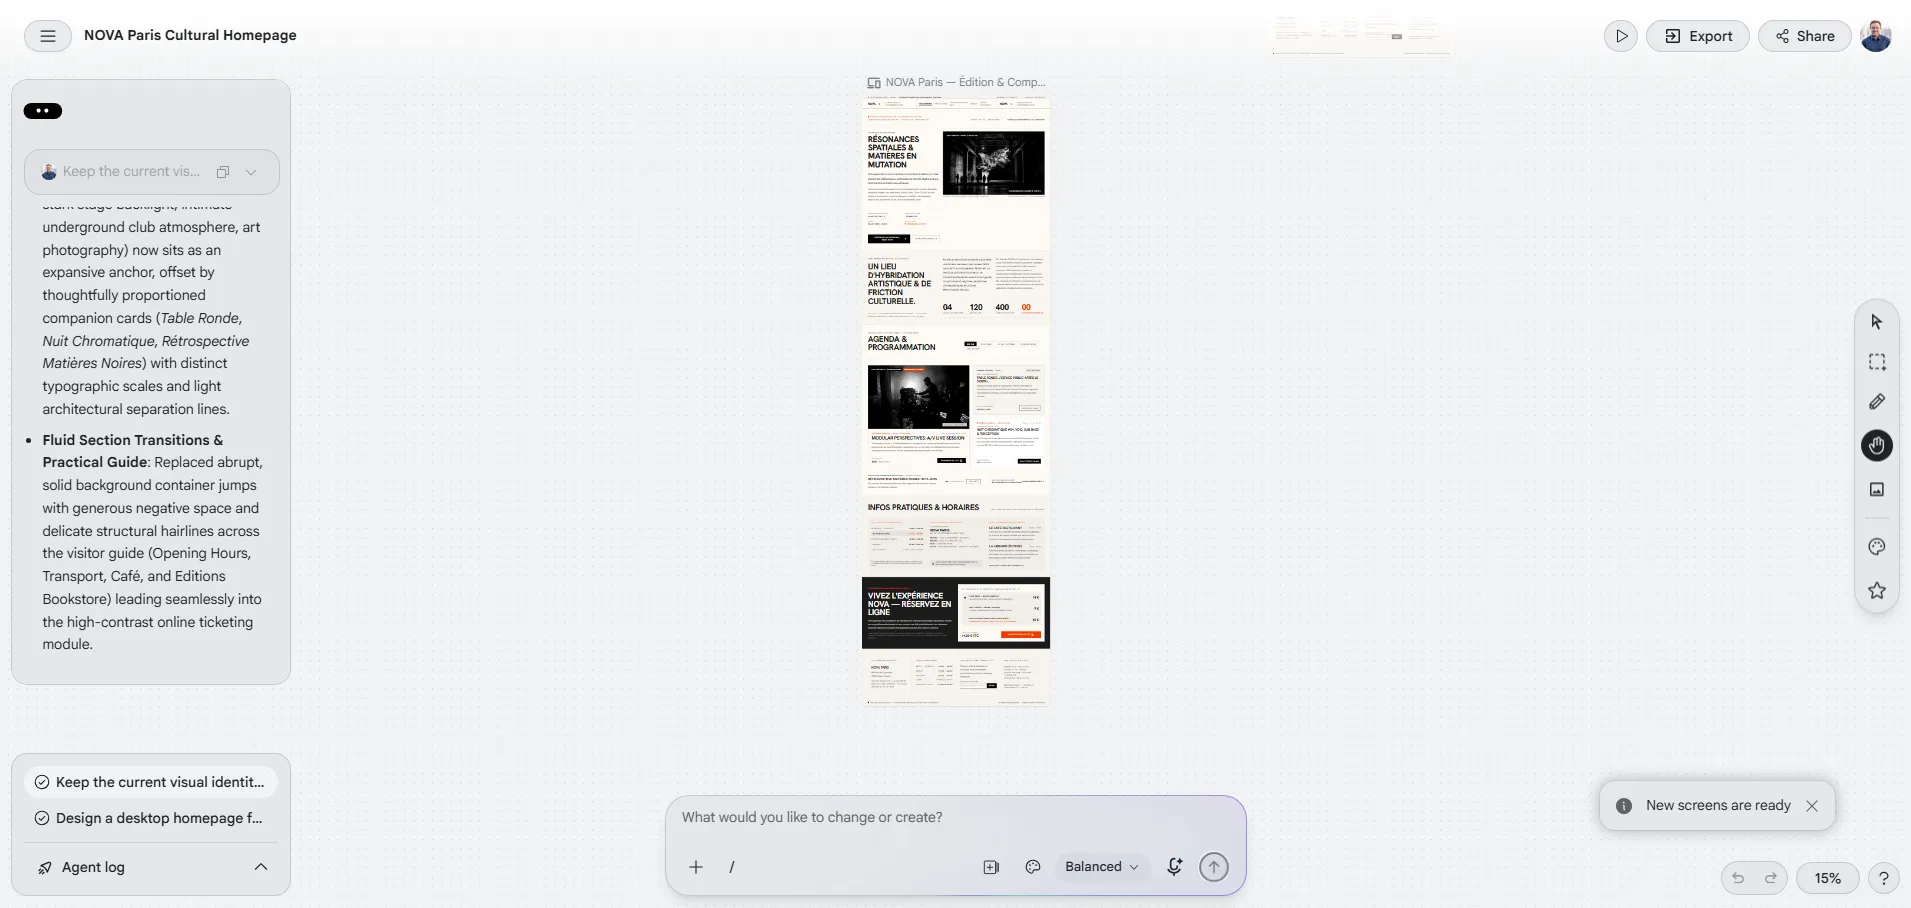Click the image attachment icon in the prompt bar
The width and height of the screenshot is (1911, 908).
[x=991, y=867]
